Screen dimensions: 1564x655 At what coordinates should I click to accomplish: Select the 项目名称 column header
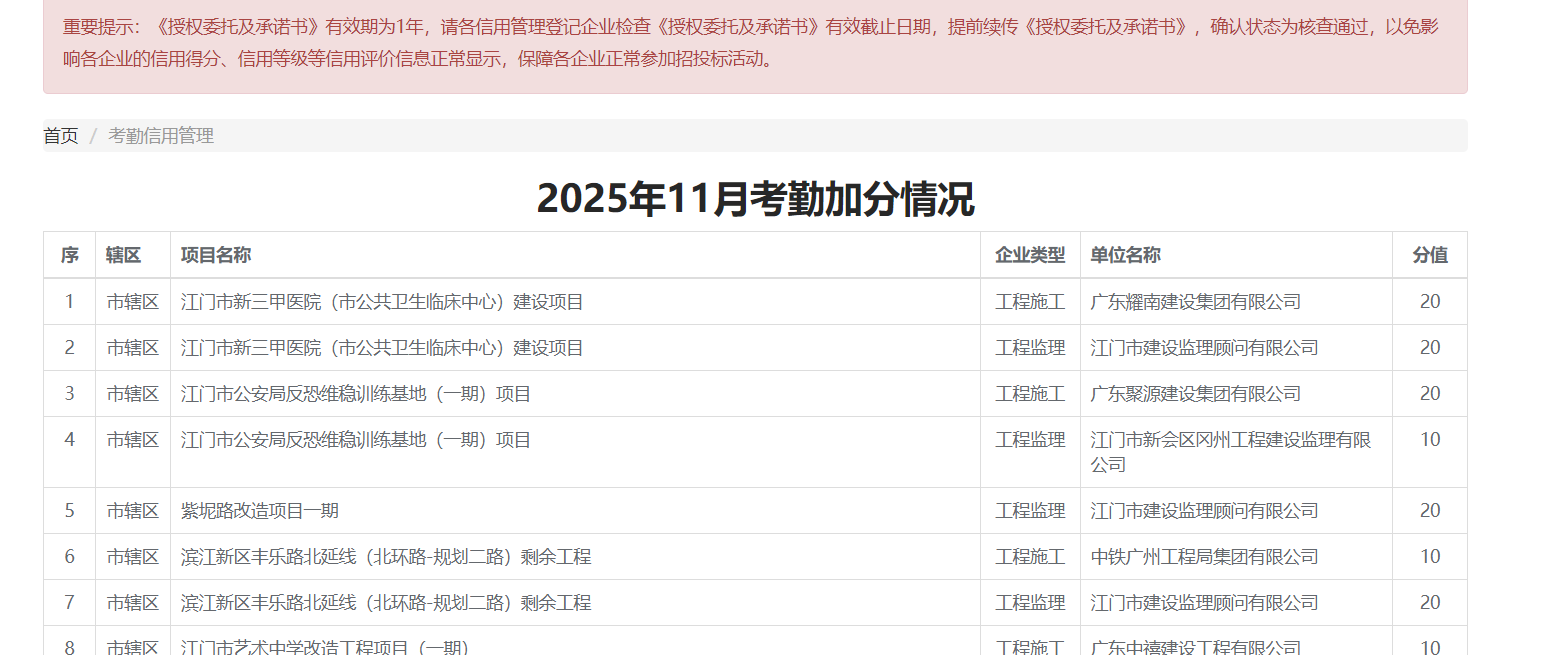pos(216,255)
